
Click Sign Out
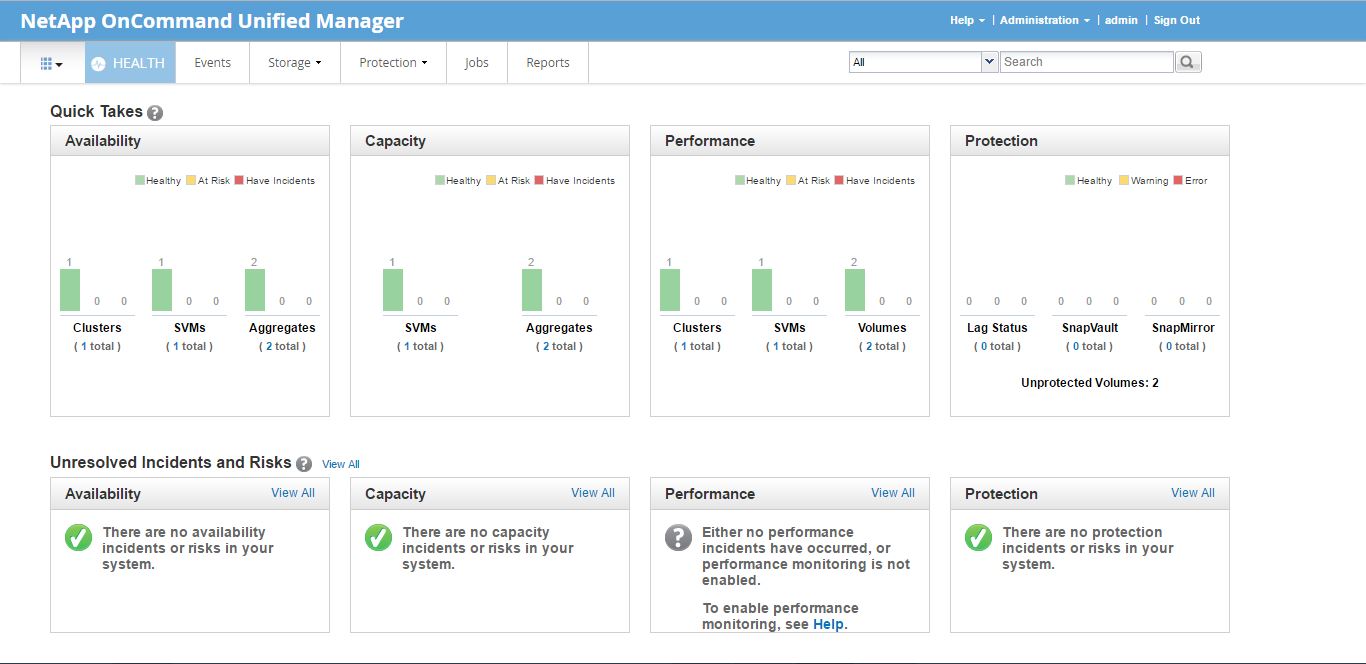point(1176,19)
